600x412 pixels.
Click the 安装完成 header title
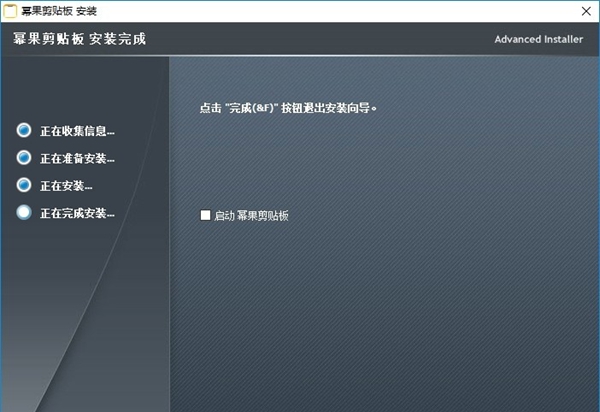79,39
